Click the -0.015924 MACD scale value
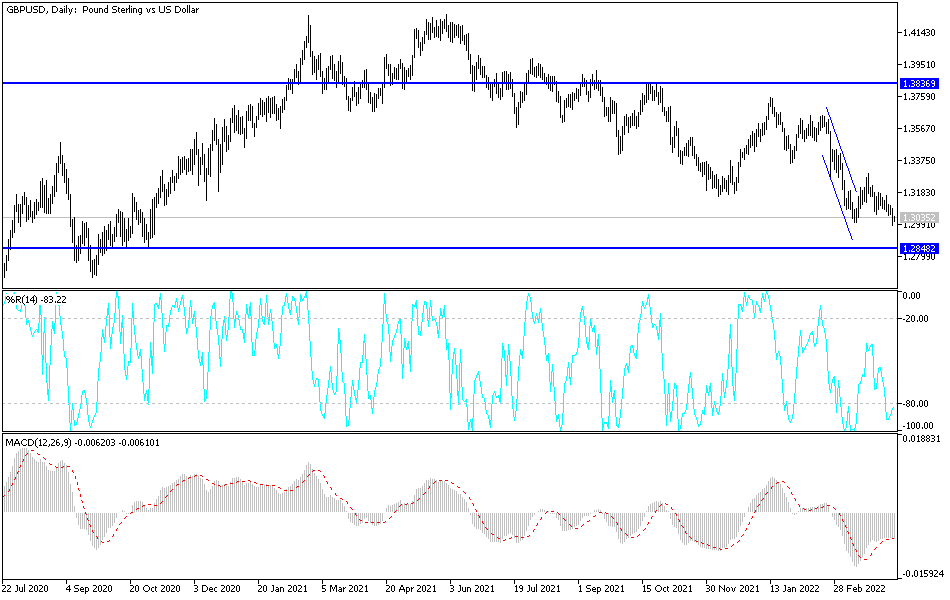The image size is (950, 600). coord(922,573)
